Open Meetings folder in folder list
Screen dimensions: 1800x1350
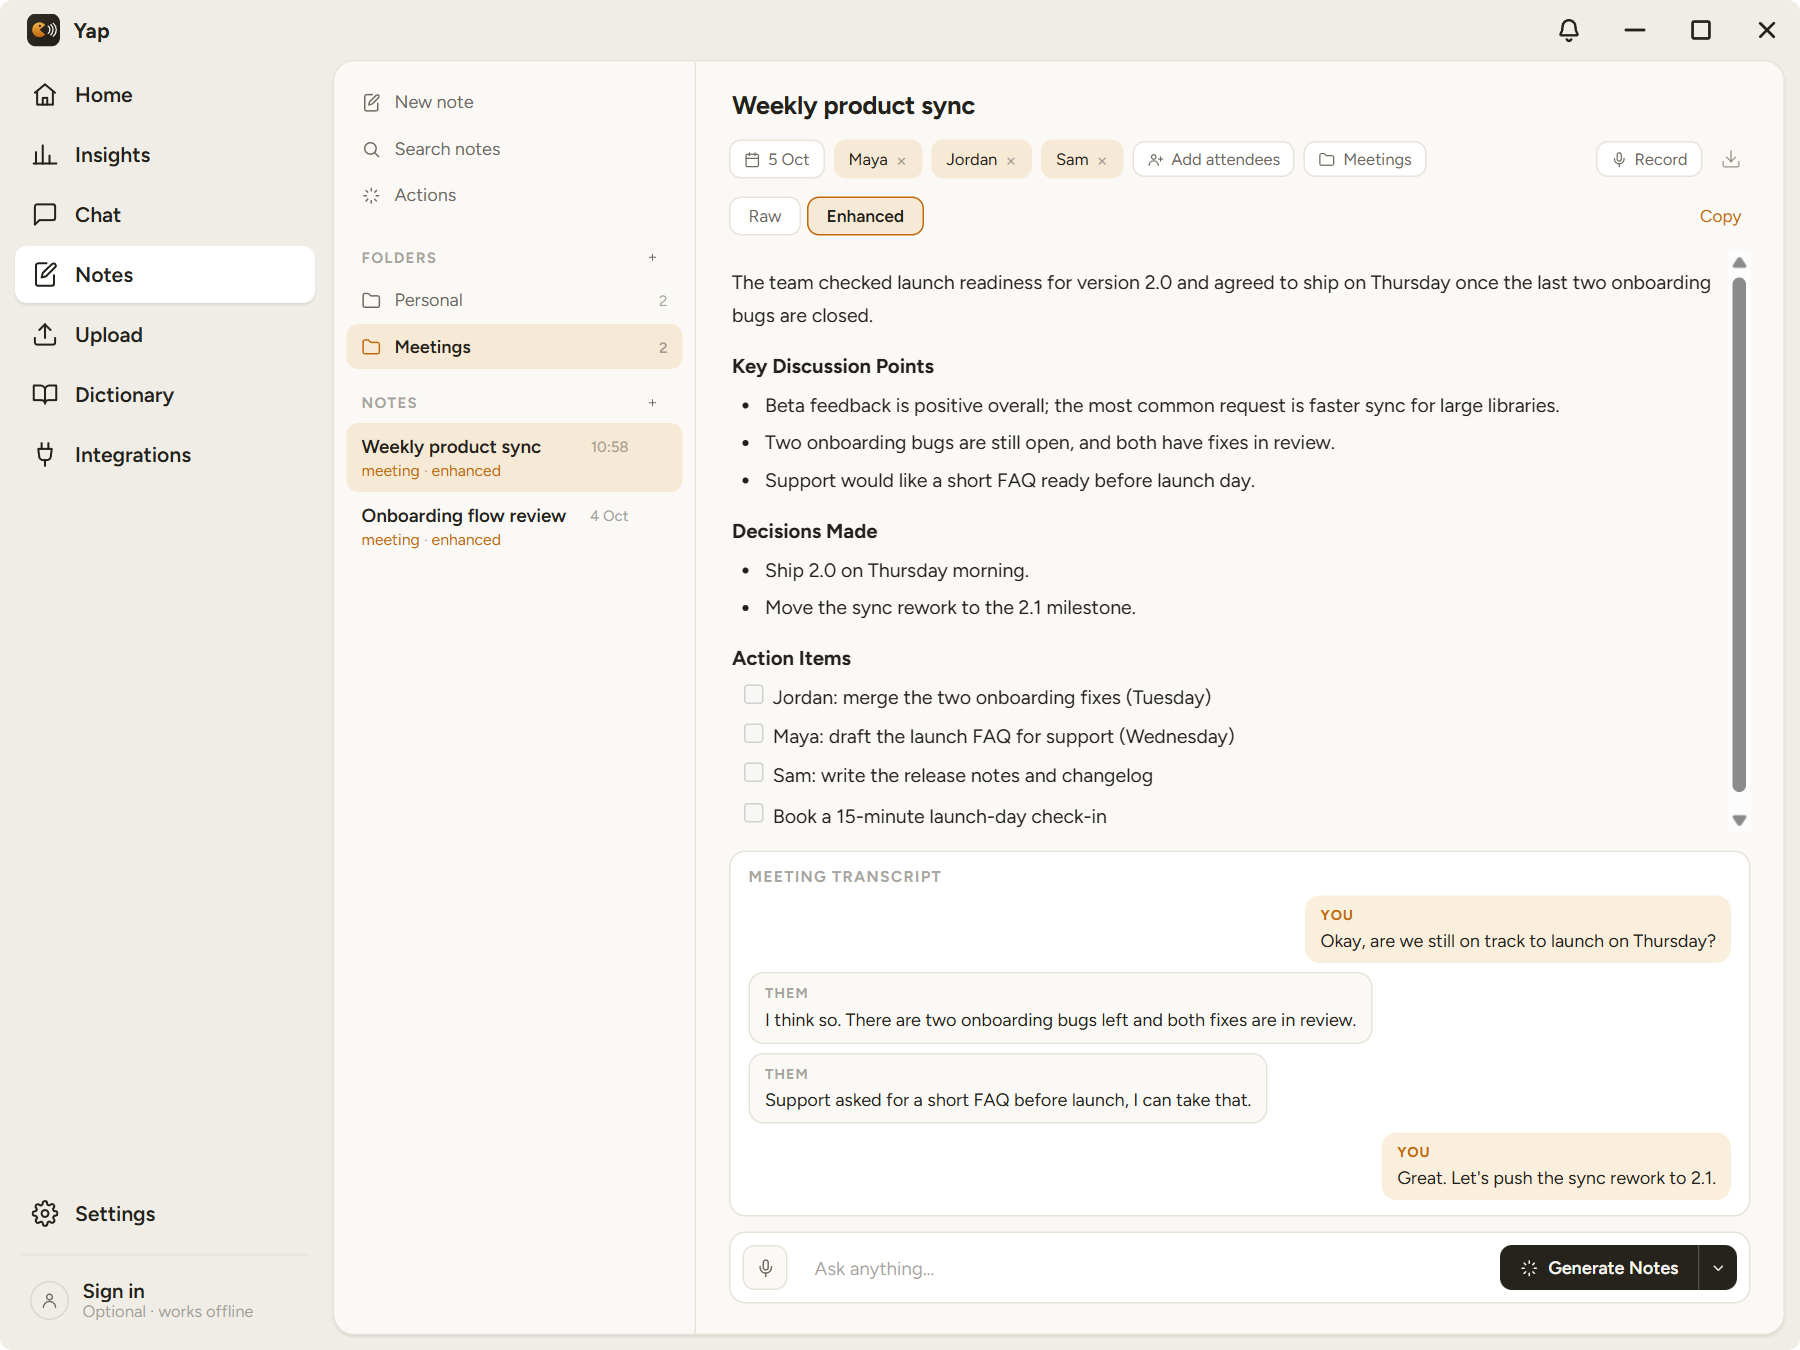(515, 347)
